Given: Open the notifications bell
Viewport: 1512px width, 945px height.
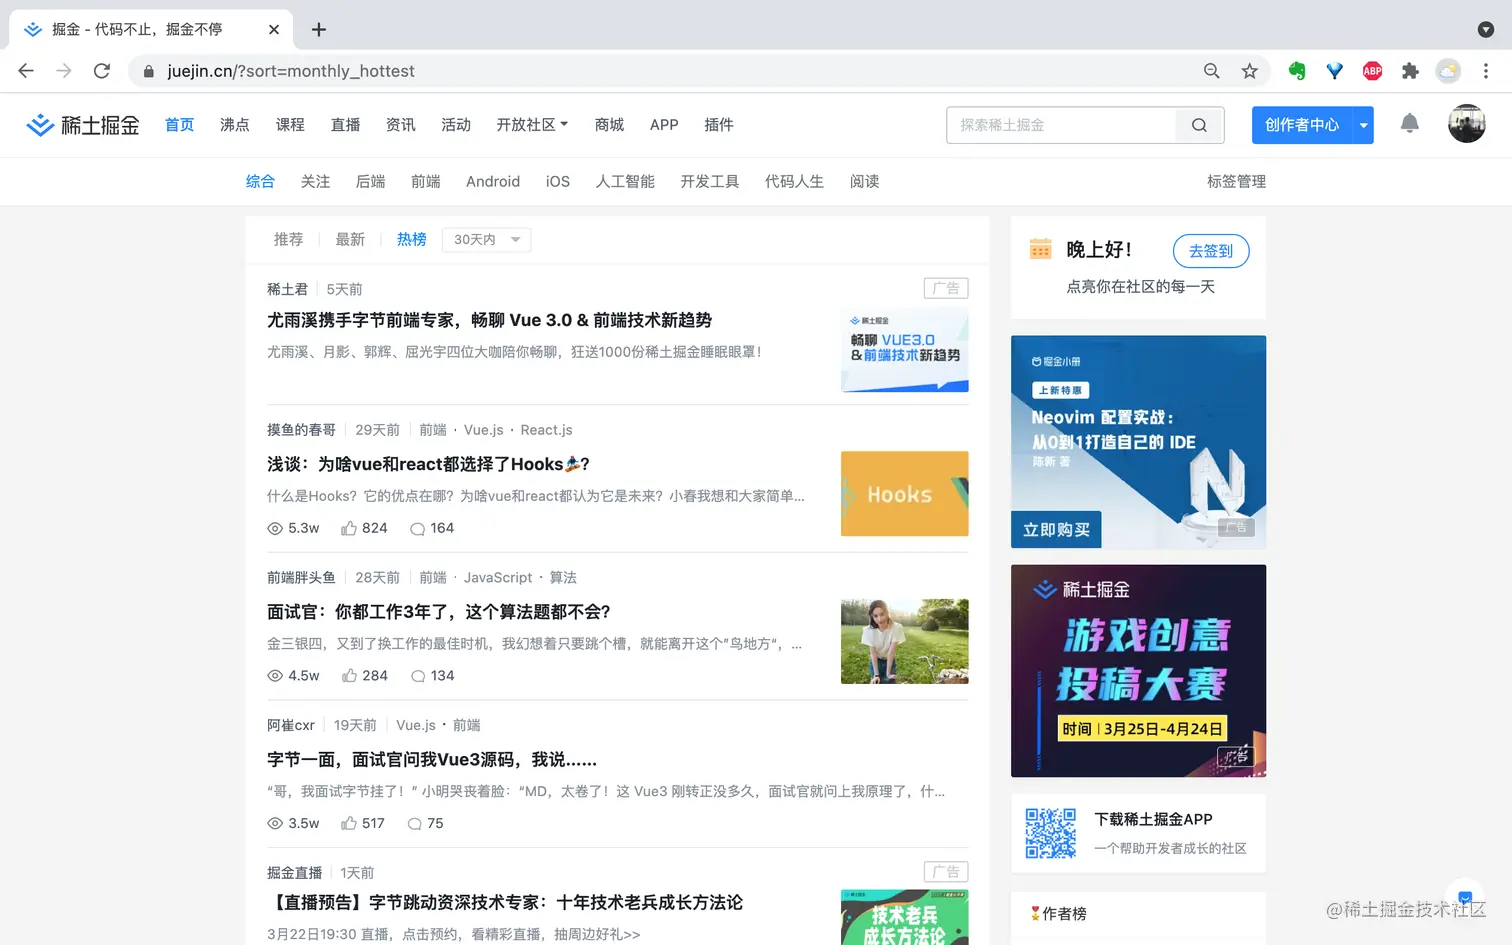Looking at the screenshot, I should click(1409, 123).
